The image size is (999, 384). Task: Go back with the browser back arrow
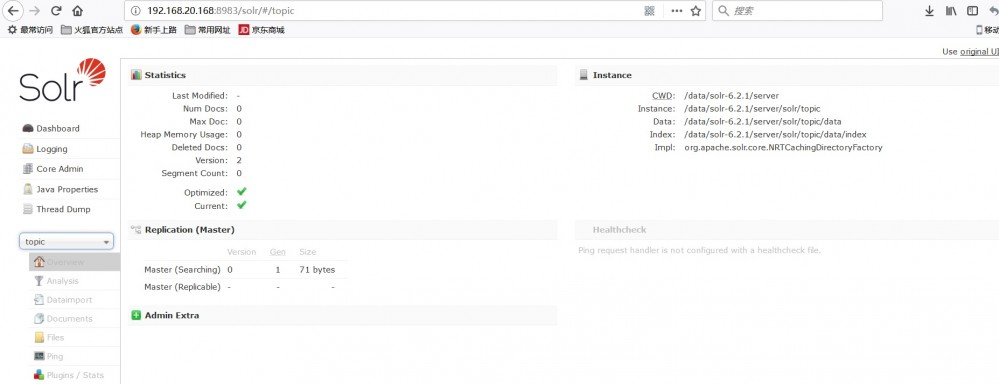[13, 11]
